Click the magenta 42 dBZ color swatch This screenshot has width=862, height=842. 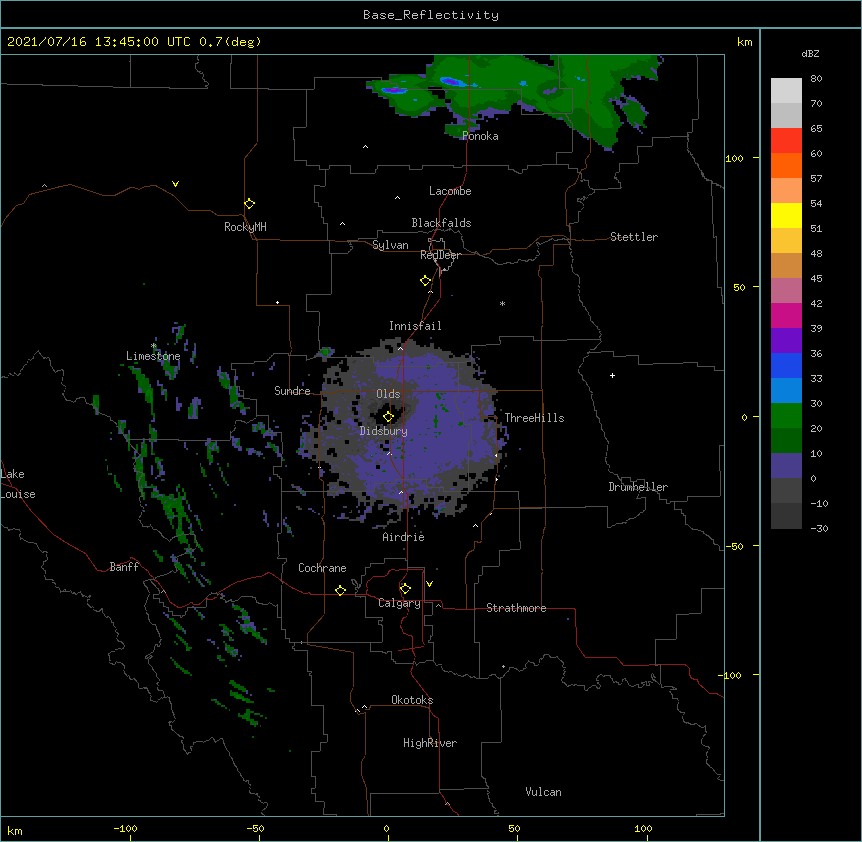[x=786, y=315]
